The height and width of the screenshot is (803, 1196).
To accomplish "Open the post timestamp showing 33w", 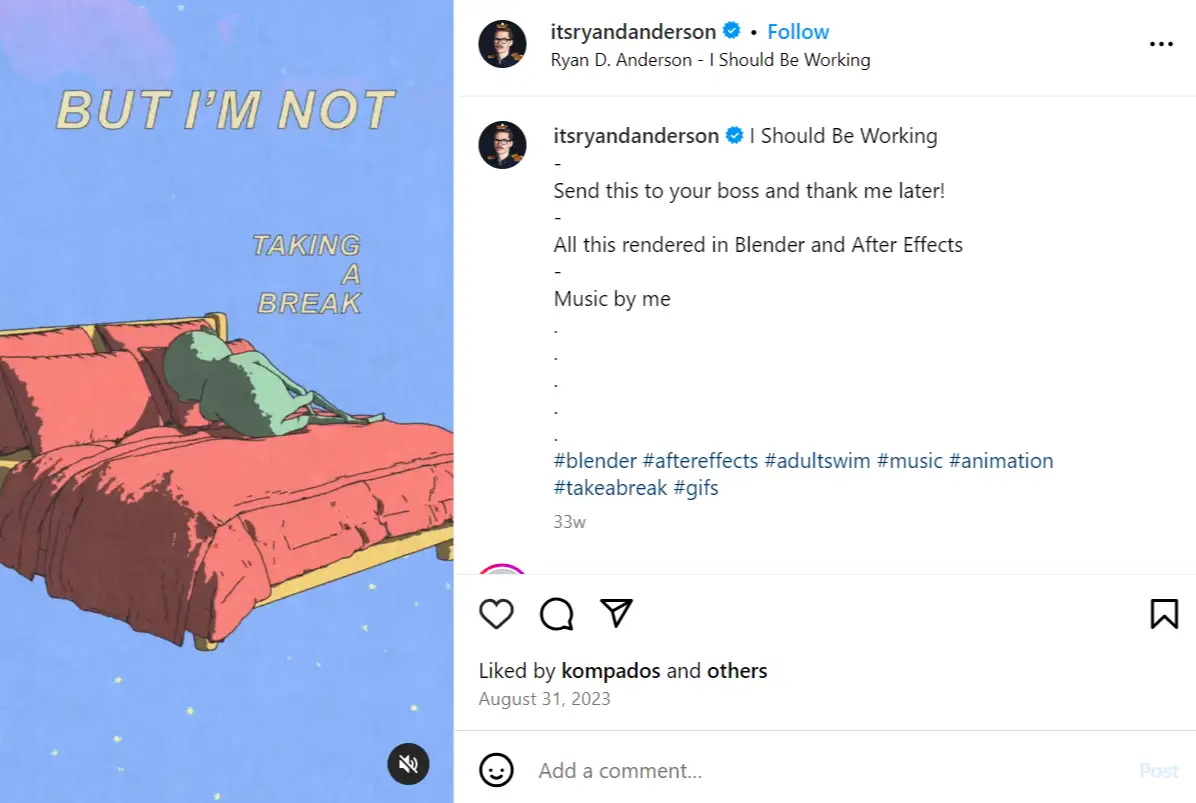I will (x=569, y=521).
